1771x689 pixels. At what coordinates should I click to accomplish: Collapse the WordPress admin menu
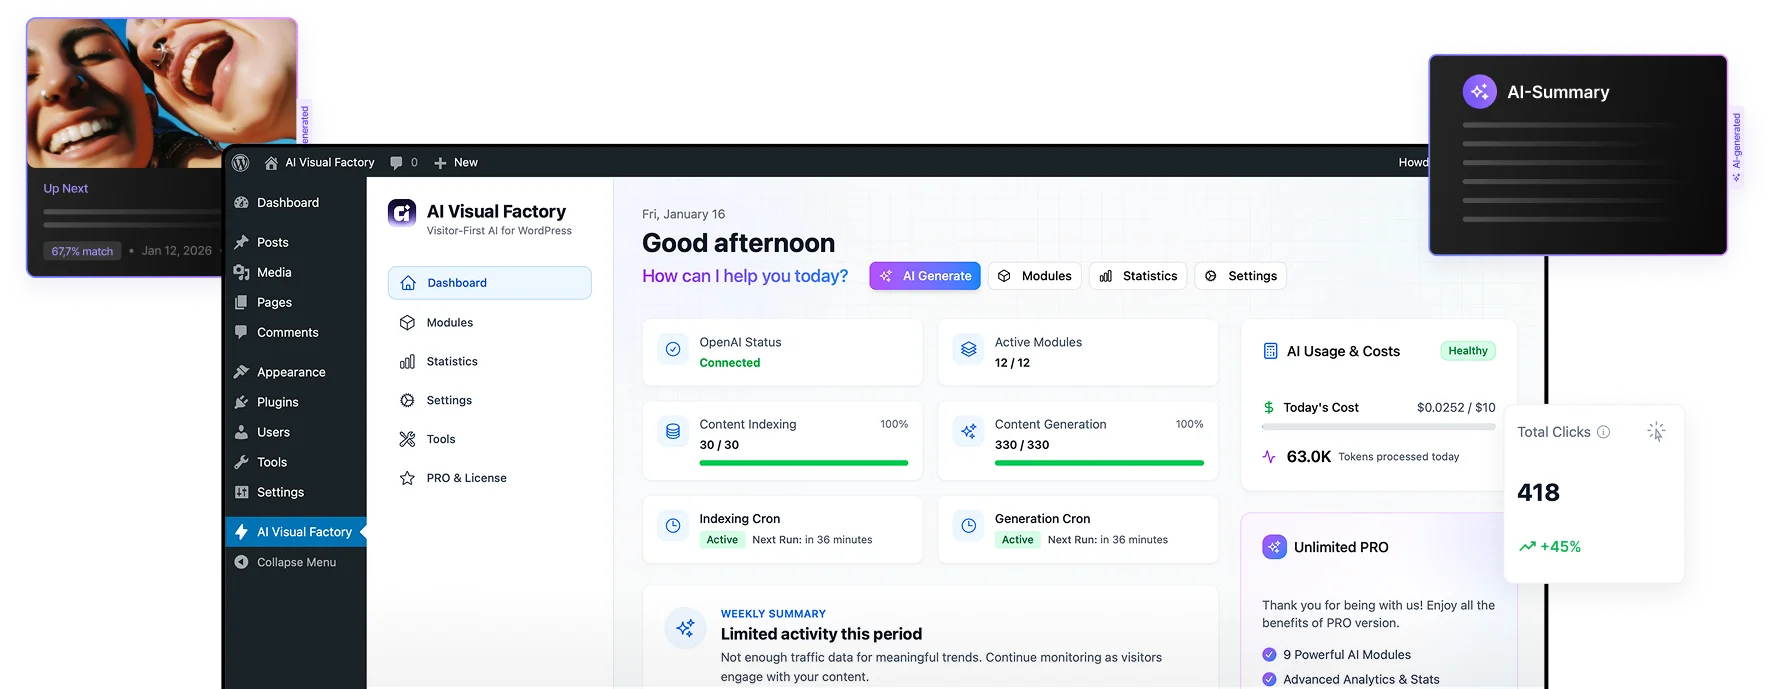(x=295, y=562)
